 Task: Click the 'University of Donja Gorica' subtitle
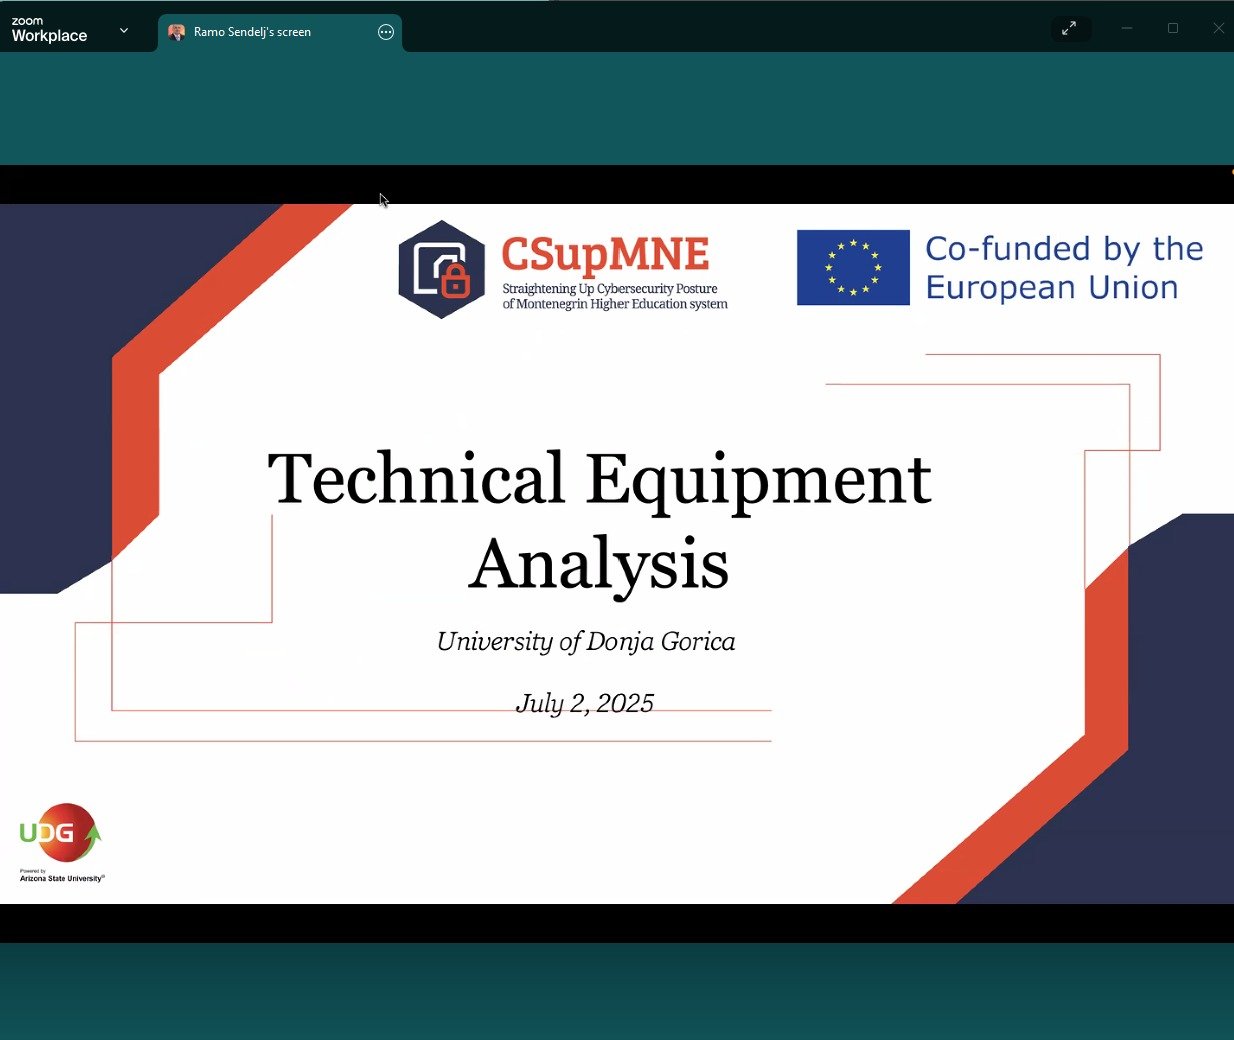coord(586,642)
